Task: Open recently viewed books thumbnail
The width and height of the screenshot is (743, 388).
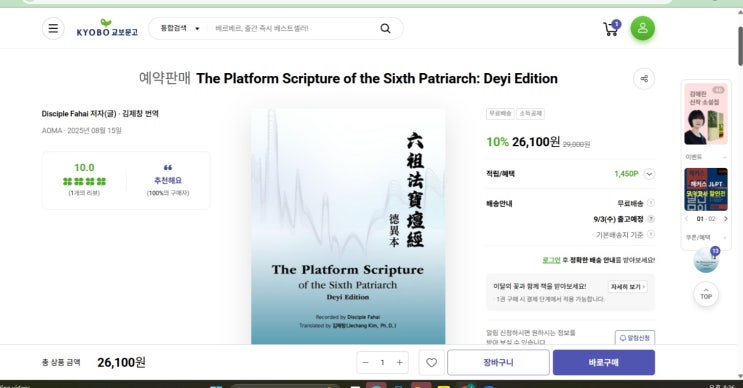Action: [706, 260]
